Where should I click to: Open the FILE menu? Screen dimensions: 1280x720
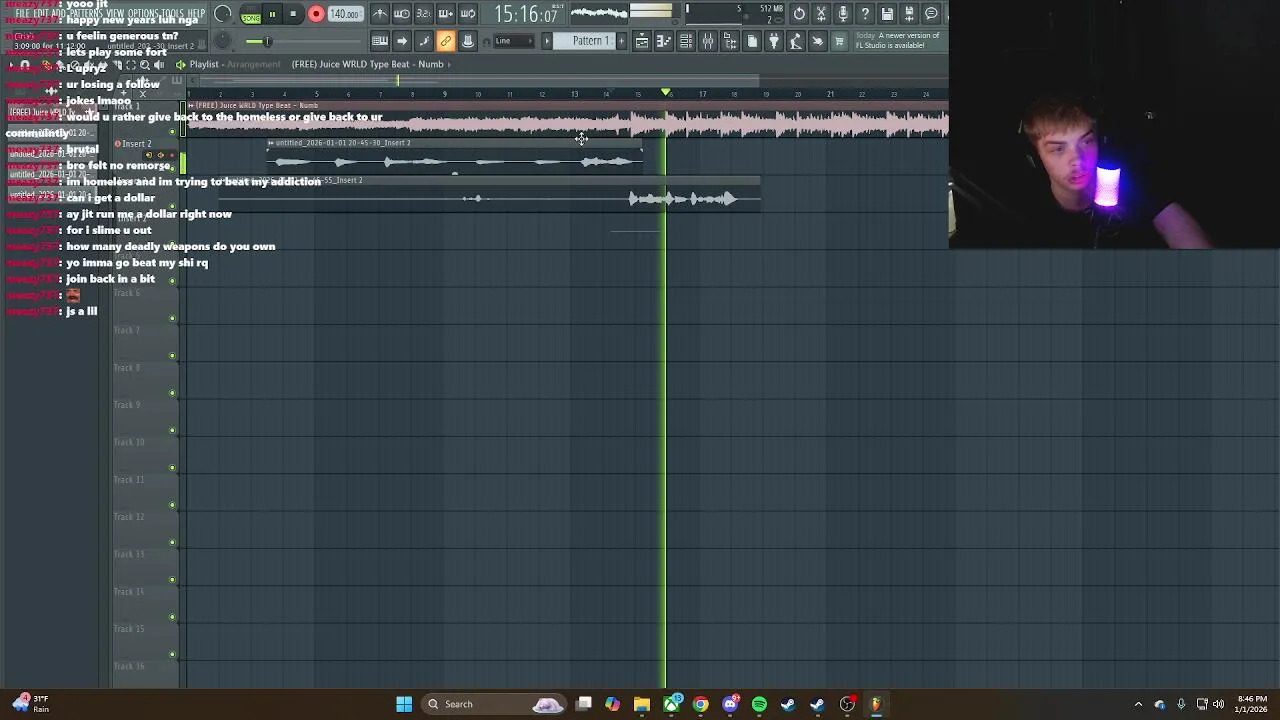22,14
